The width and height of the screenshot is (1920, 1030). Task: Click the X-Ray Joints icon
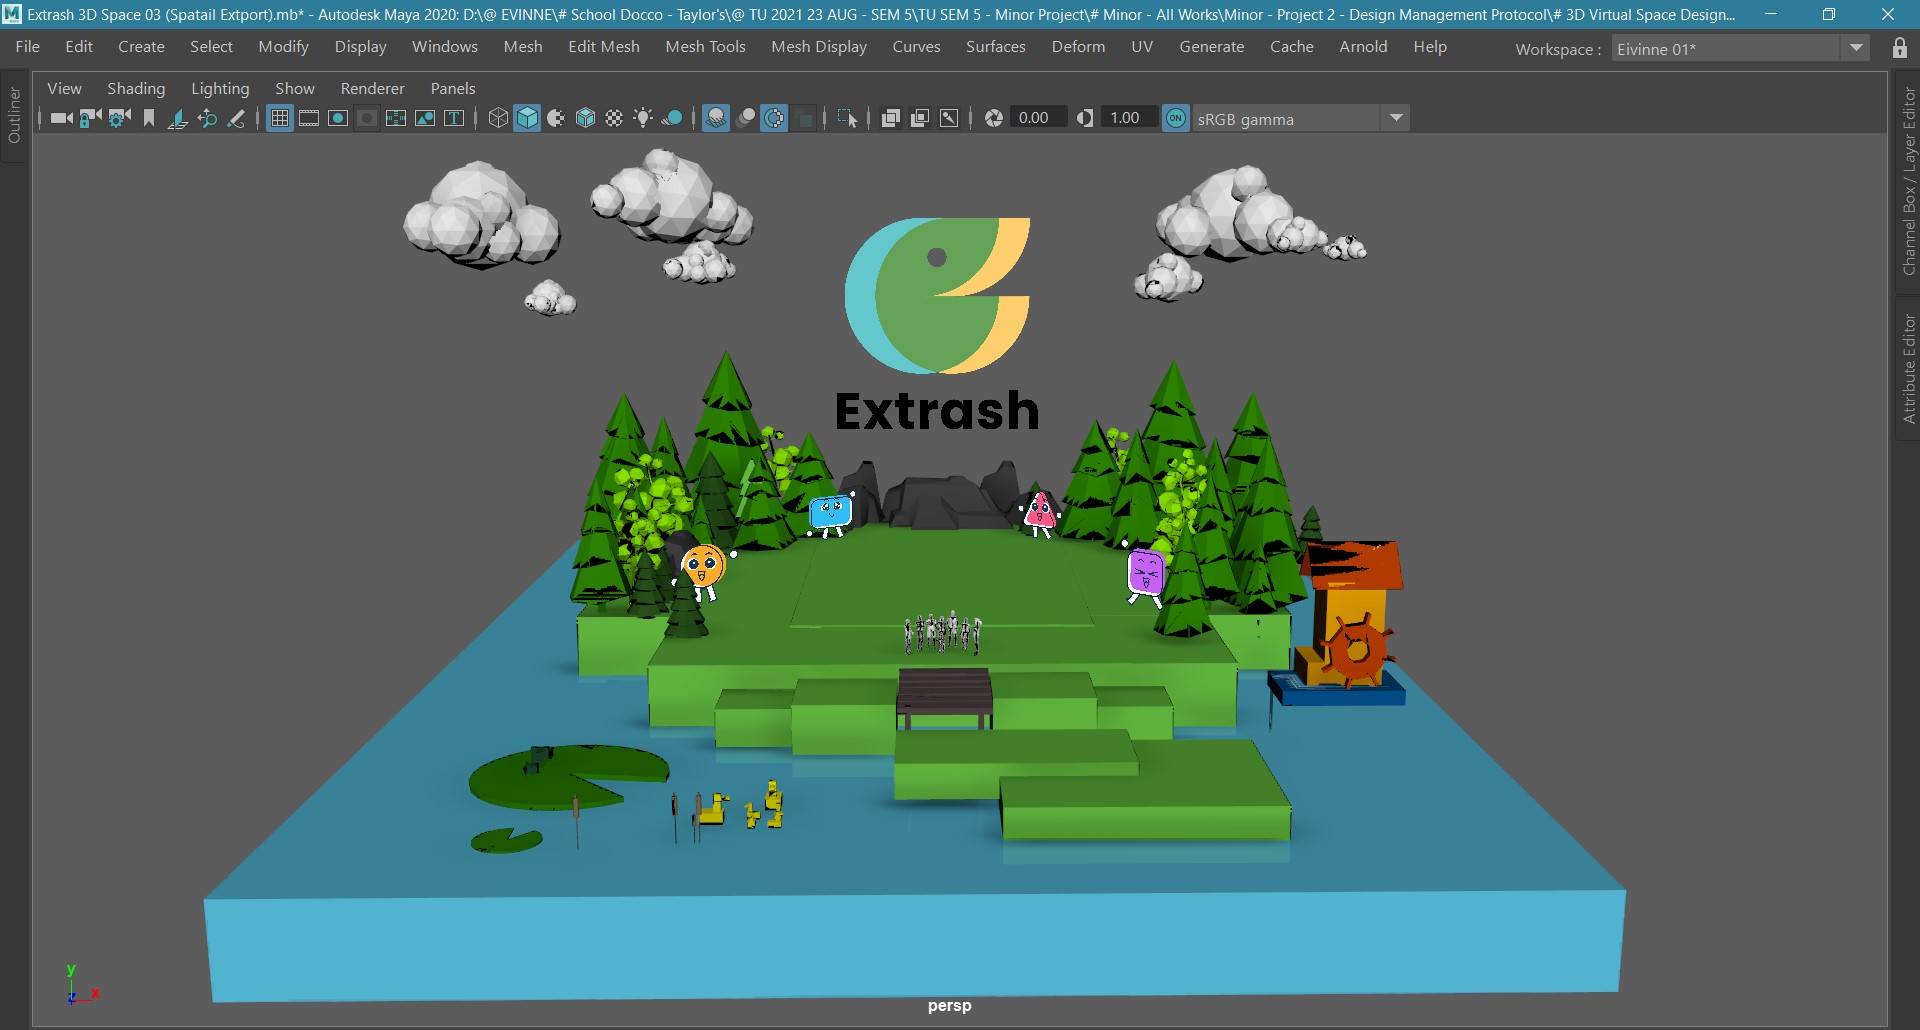(949, 118)
